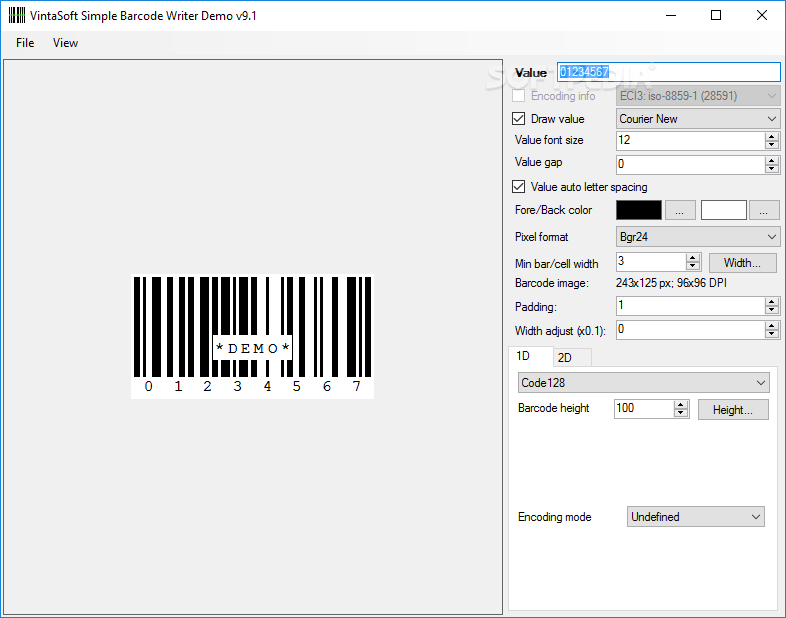The width and height of the screenshot is (786, 618).
Task: Toggle Value auto letter spacing checkbox
Action: coord(518,187)
